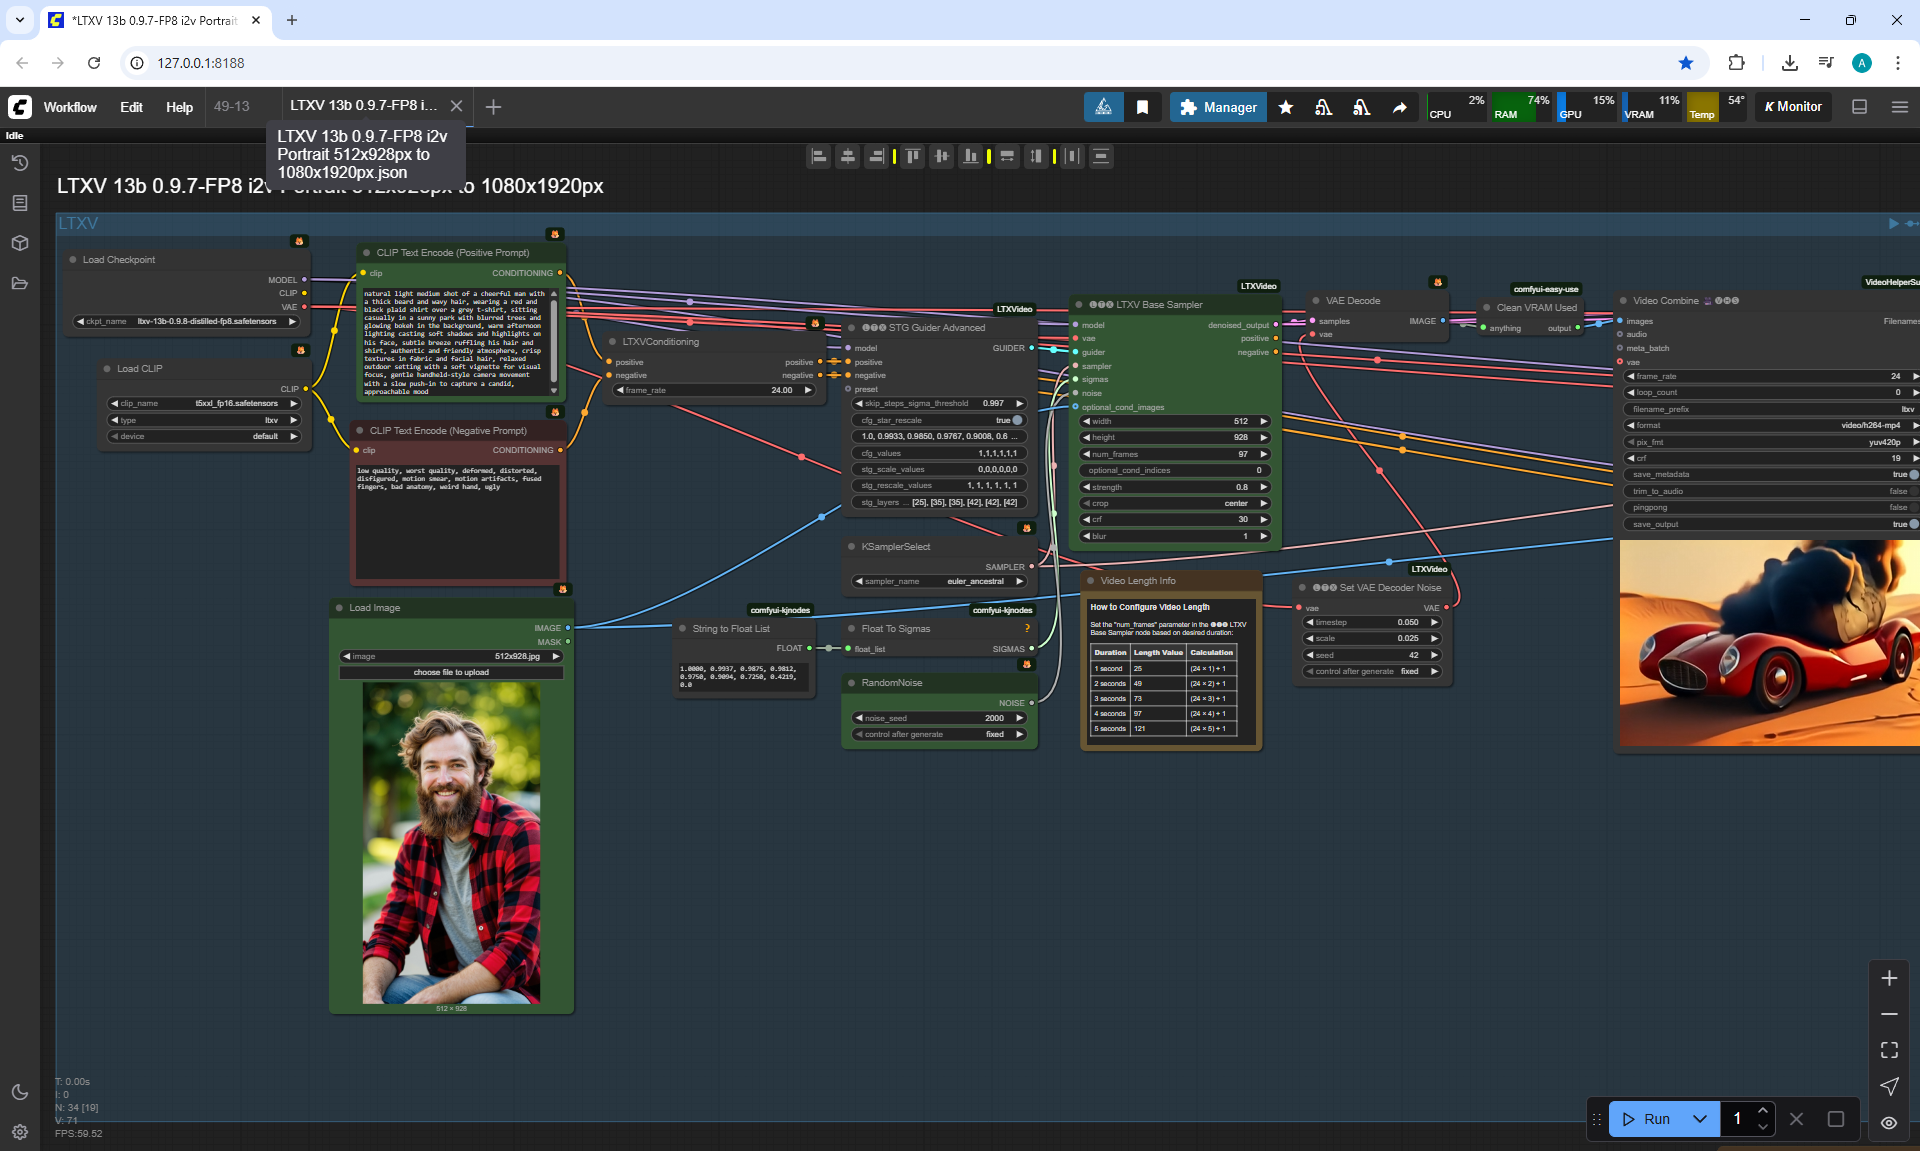Viewport: 1920px width, 1151px height.
Task: Click the align left toolbar icon
Action: (819, 156)
